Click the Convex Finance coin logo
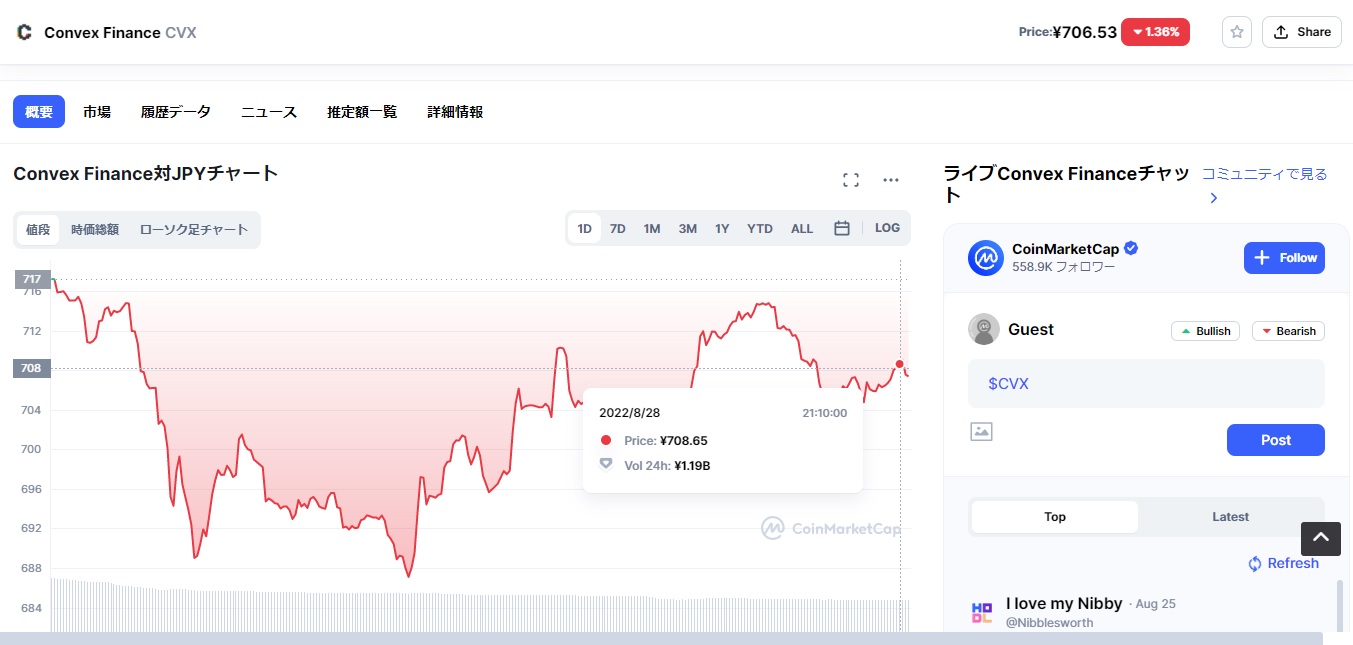Image resolution: width=1353 pixels, height=645 pixels. pyautogui.click(x=24, y=31)
